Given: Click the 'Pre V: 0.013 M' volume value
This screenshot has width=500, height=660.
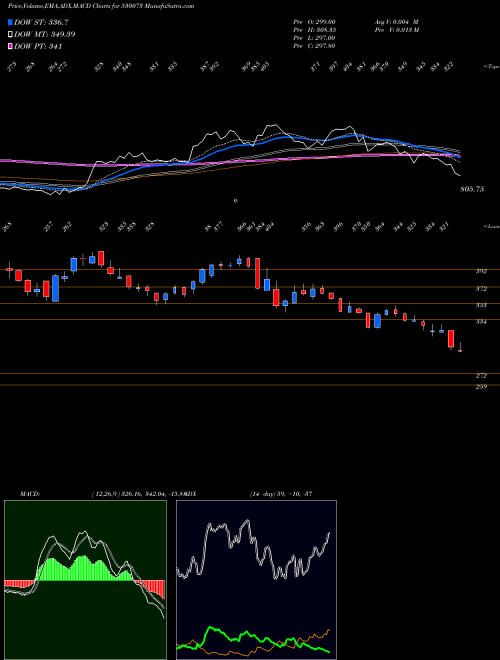Looking at the screenshot, I should (x=396, y=30).
